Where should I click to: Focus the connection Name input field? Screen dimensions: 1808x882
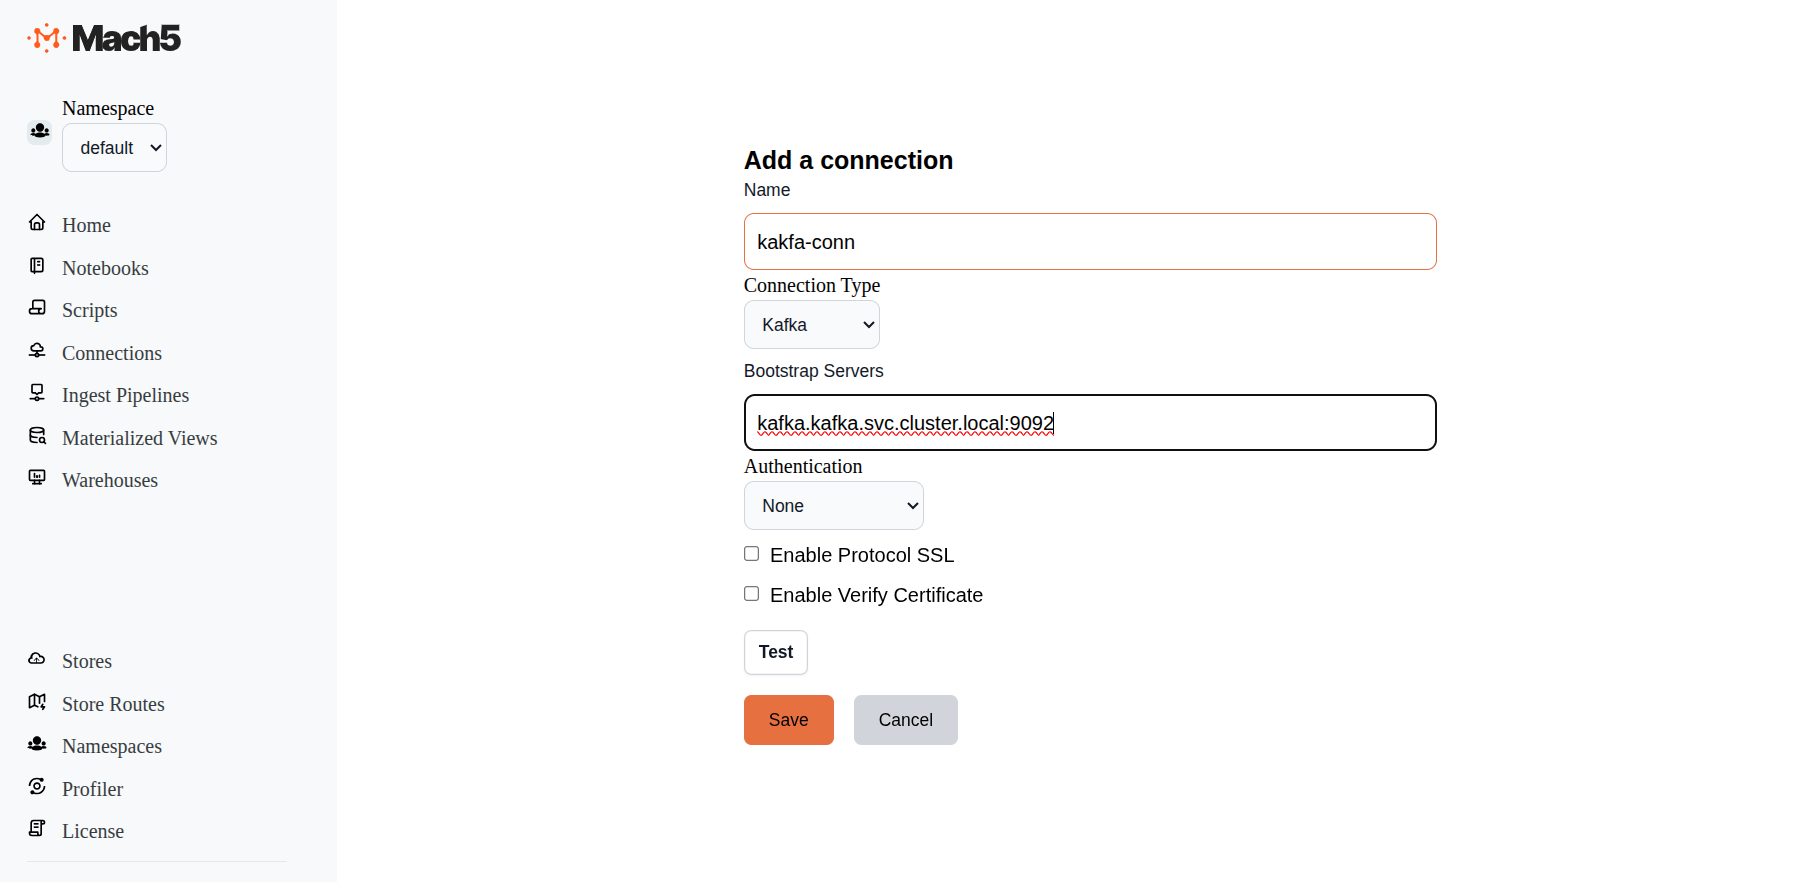coord(1090,242)
